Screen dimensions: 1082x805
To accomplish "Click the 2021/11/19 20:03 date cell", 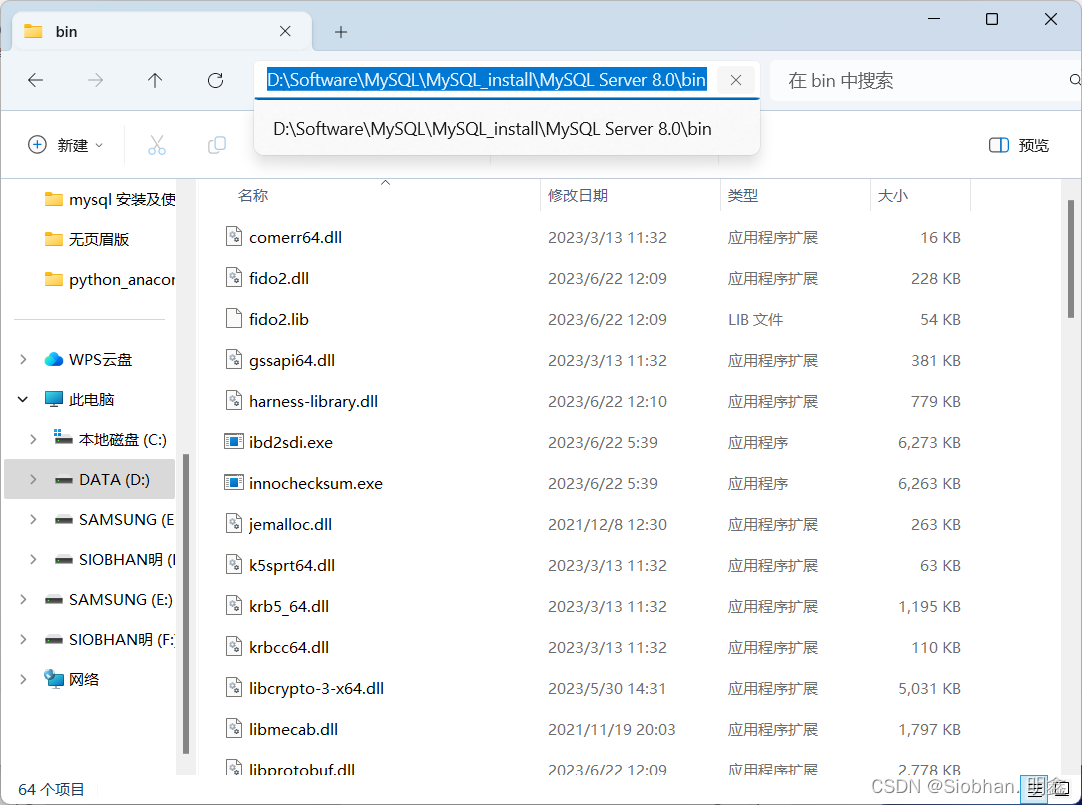I will click(611, 730).
